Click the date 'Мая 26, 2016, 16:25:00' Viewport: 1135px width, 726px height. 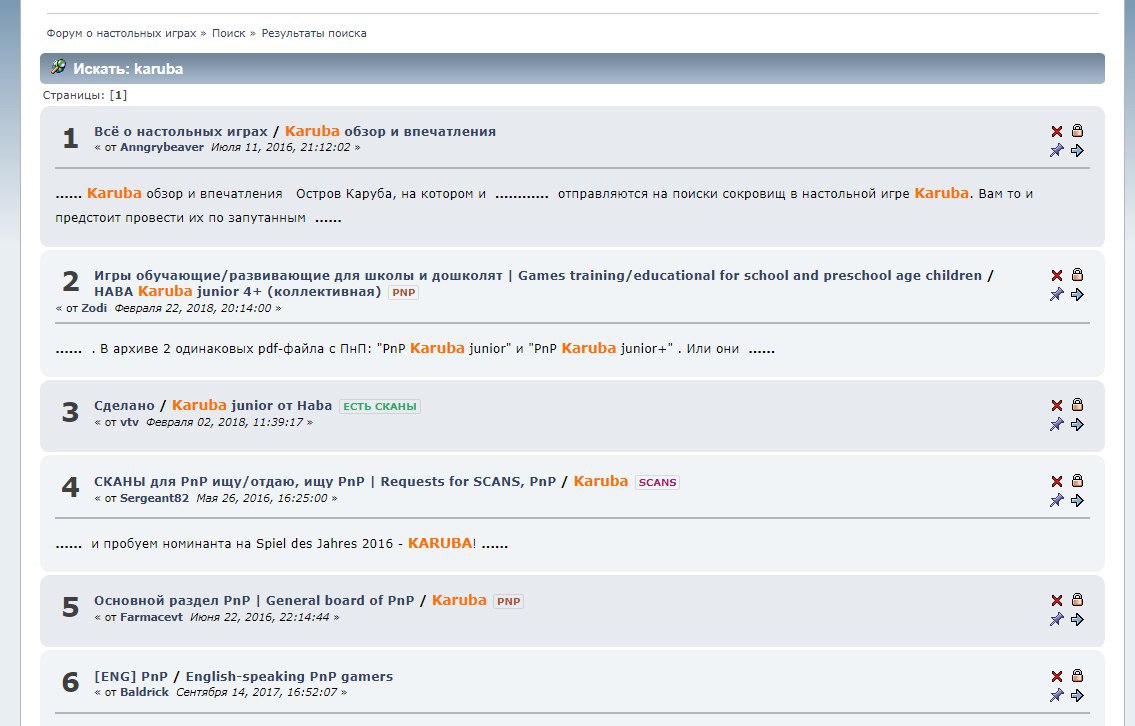click(261, 498)
